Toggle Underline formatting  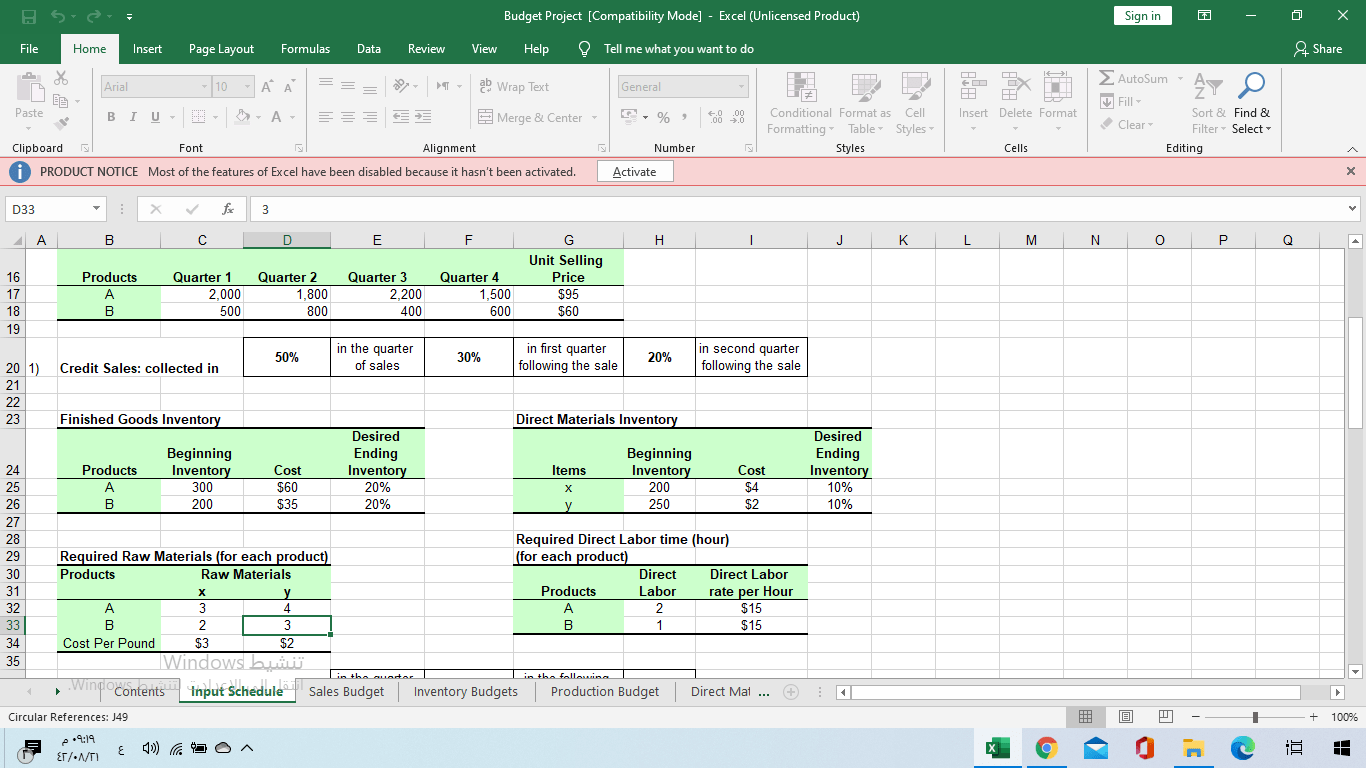(154, 117)
